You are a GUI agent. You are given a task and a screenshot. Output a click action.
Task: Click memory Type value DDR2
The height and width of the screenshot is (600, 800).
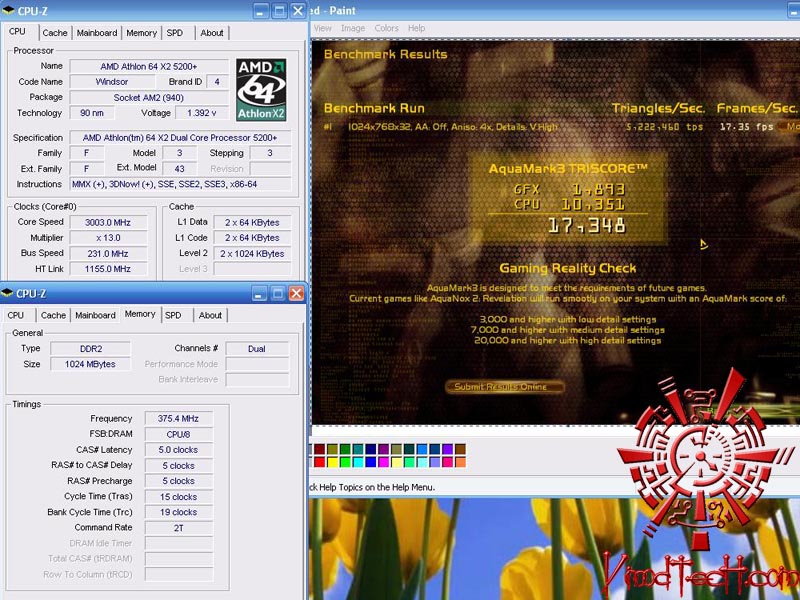pyautogui.click(x=91, y=349)
